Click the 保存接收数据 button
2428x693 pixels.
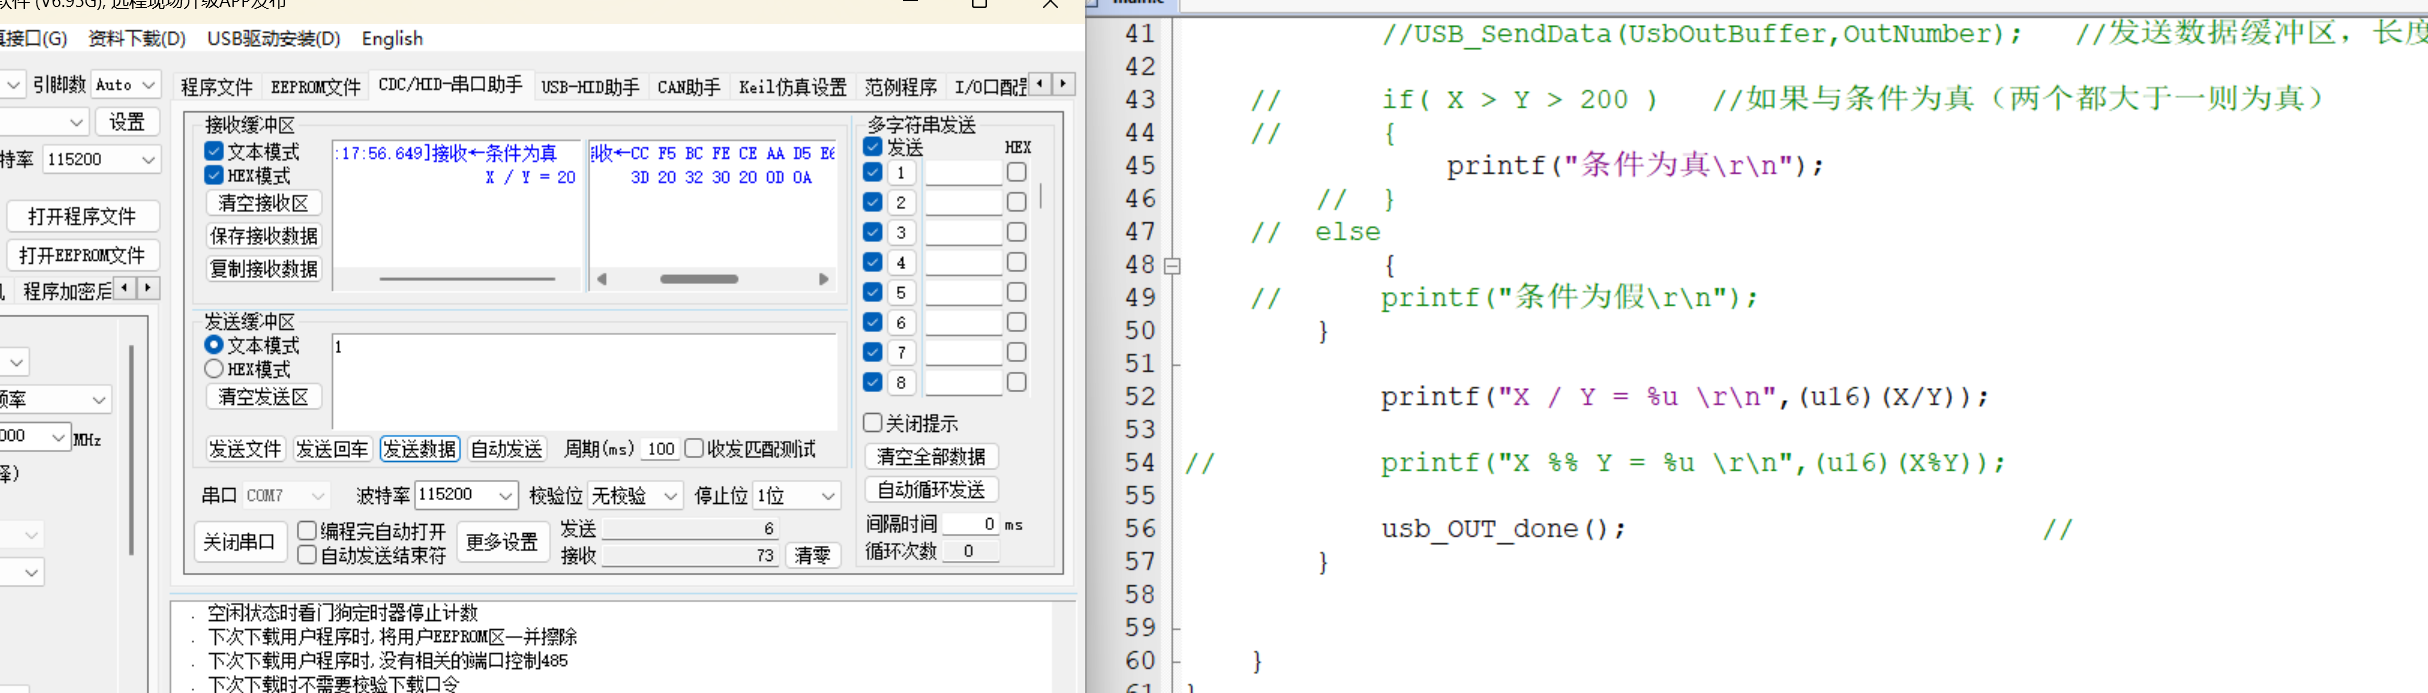pos(264,236)
